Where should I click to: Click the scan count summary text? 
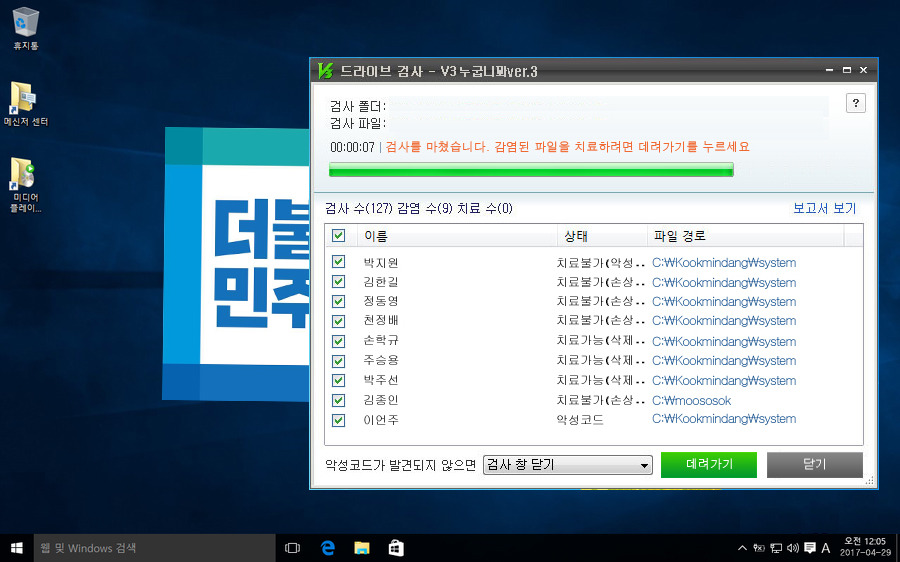coord(418,208)
